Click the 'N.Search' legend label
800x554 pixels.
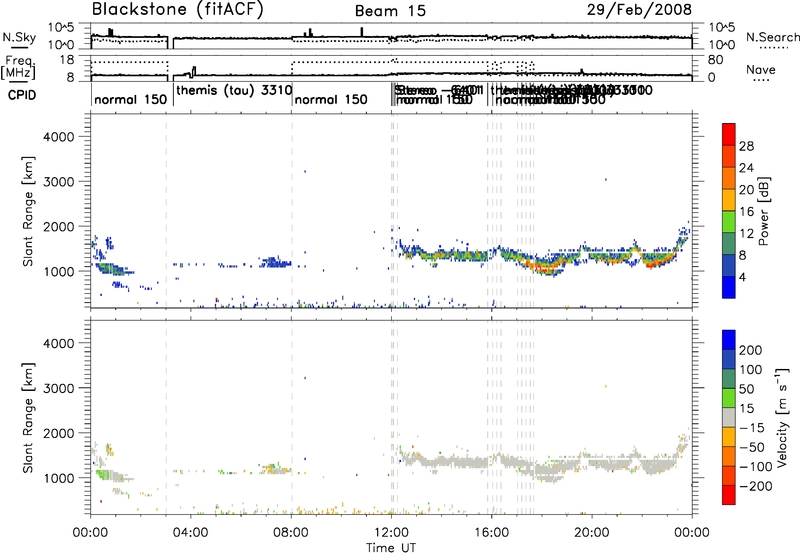(x=772, y=37)
